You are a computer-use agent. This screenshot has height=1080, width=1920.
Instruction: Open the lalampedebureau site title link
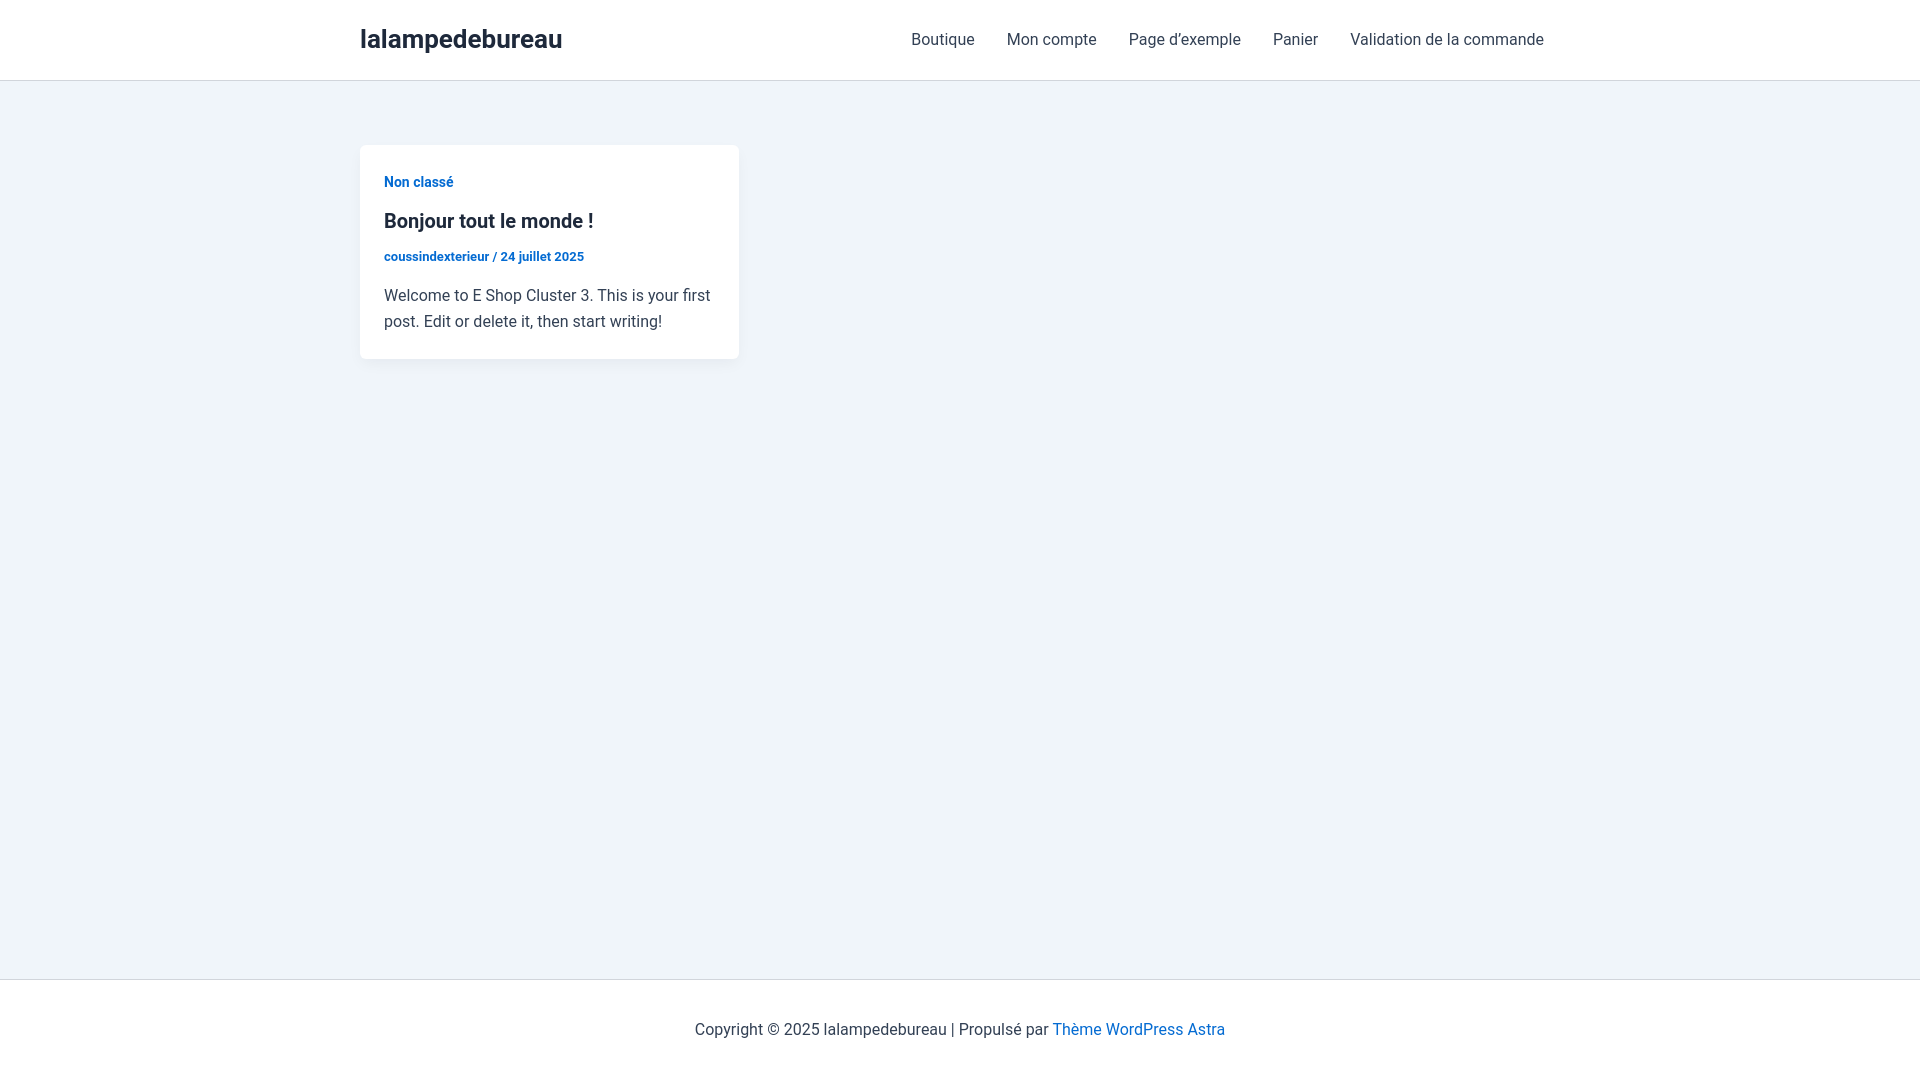461,39
